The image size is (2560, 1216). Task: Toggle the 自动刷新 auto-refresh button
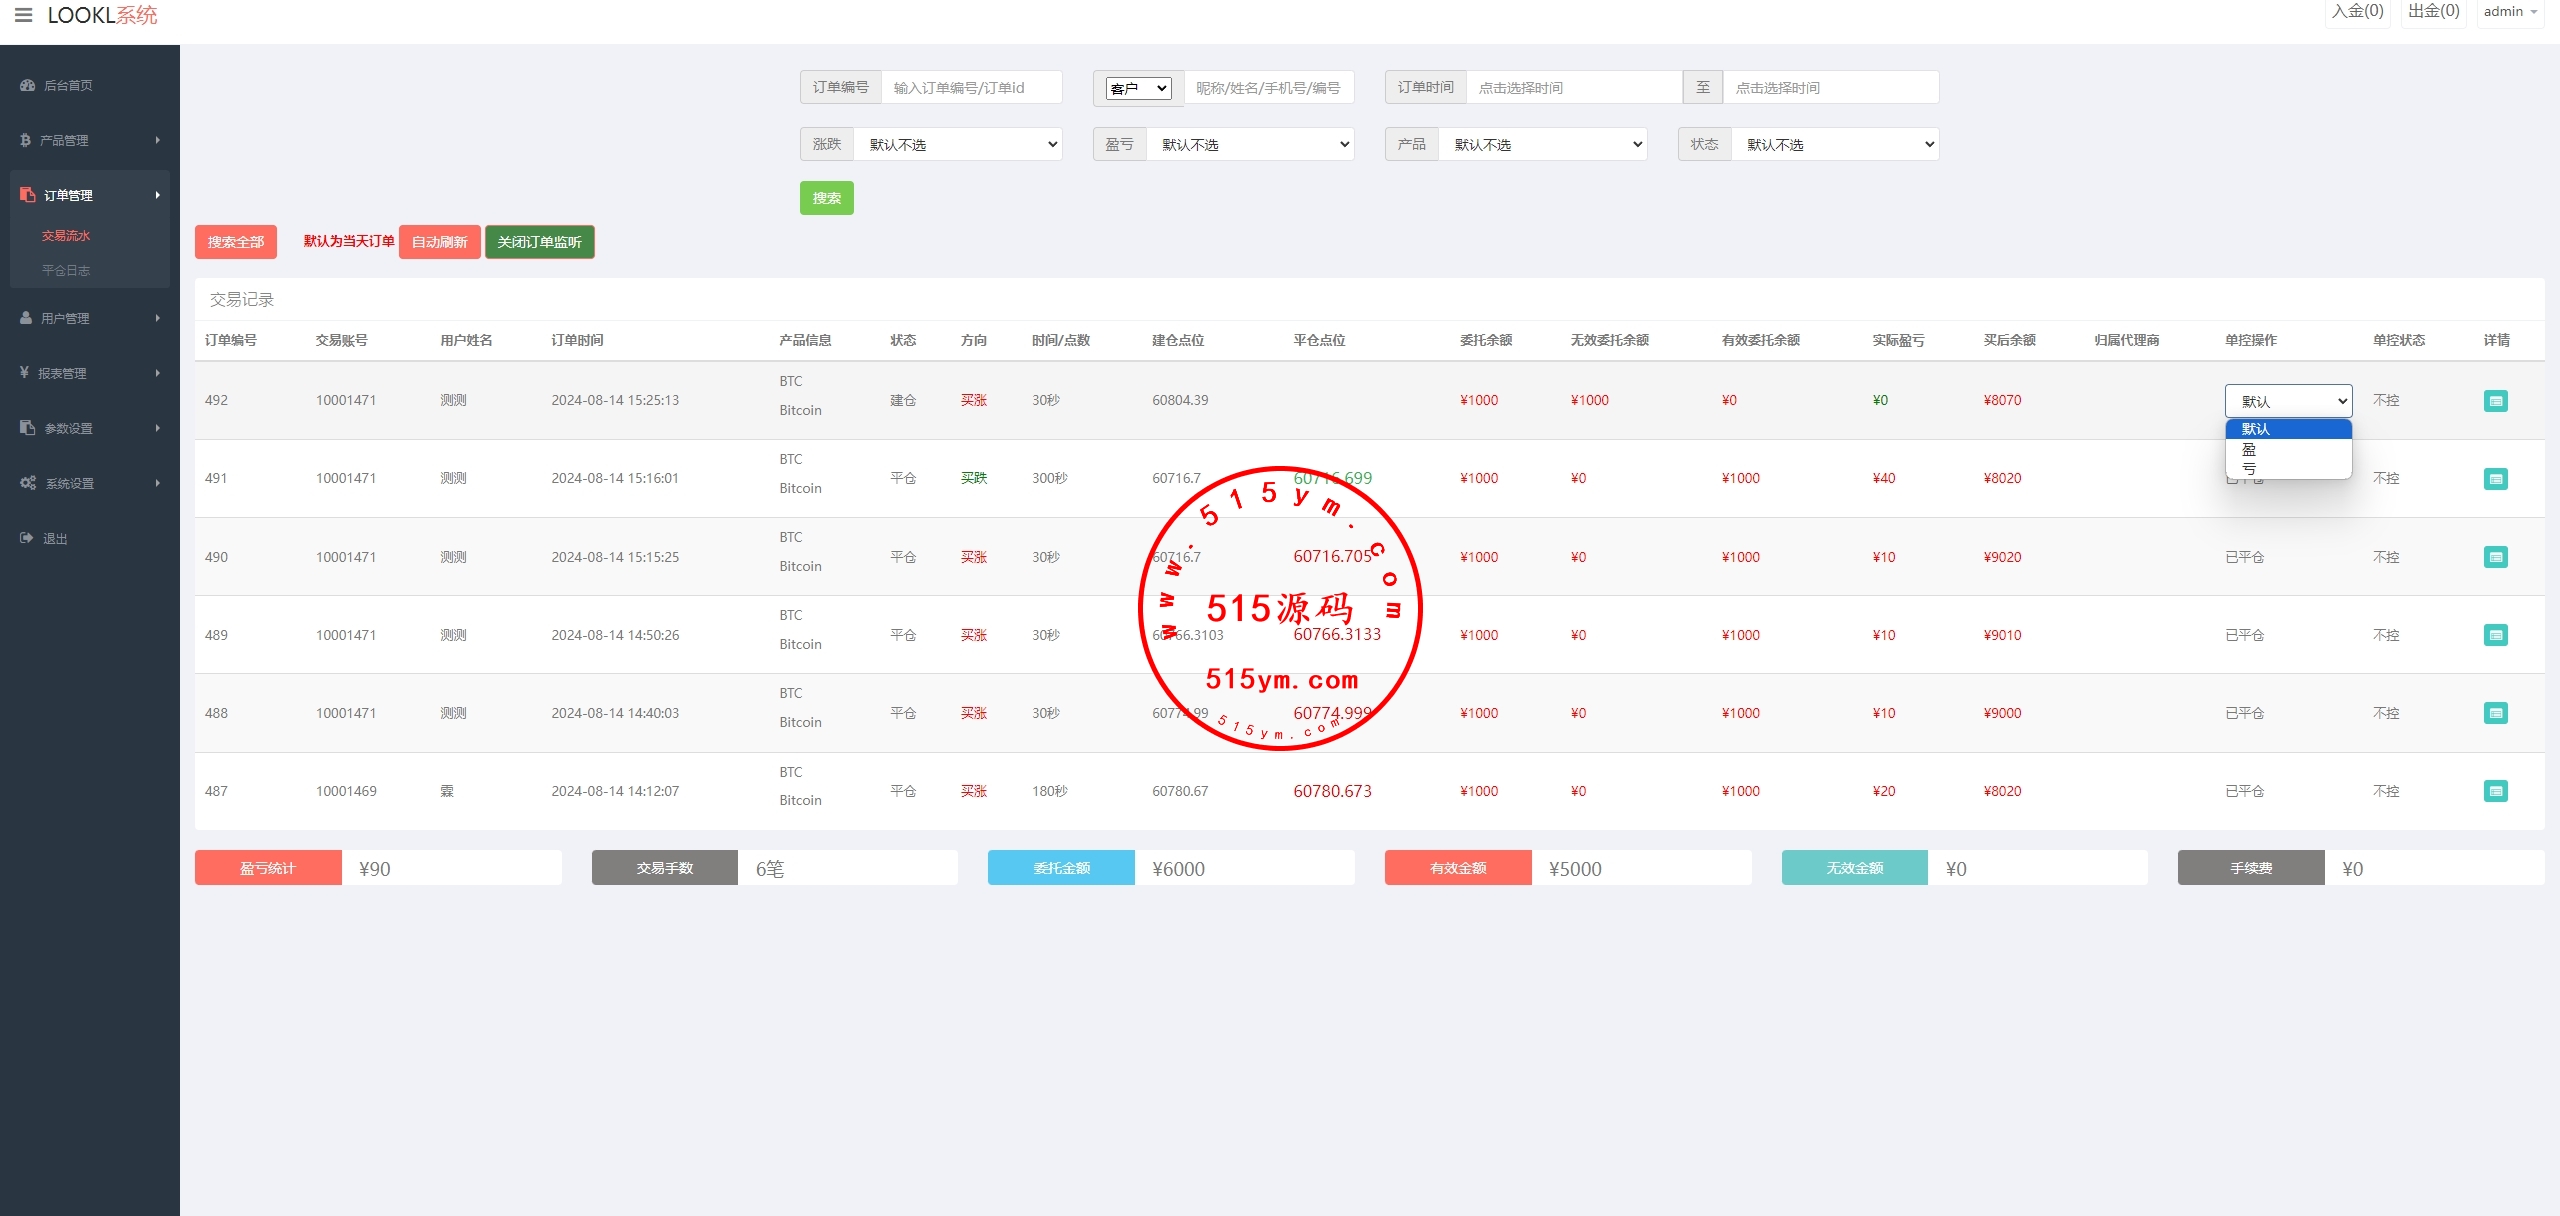pos(439,242)
